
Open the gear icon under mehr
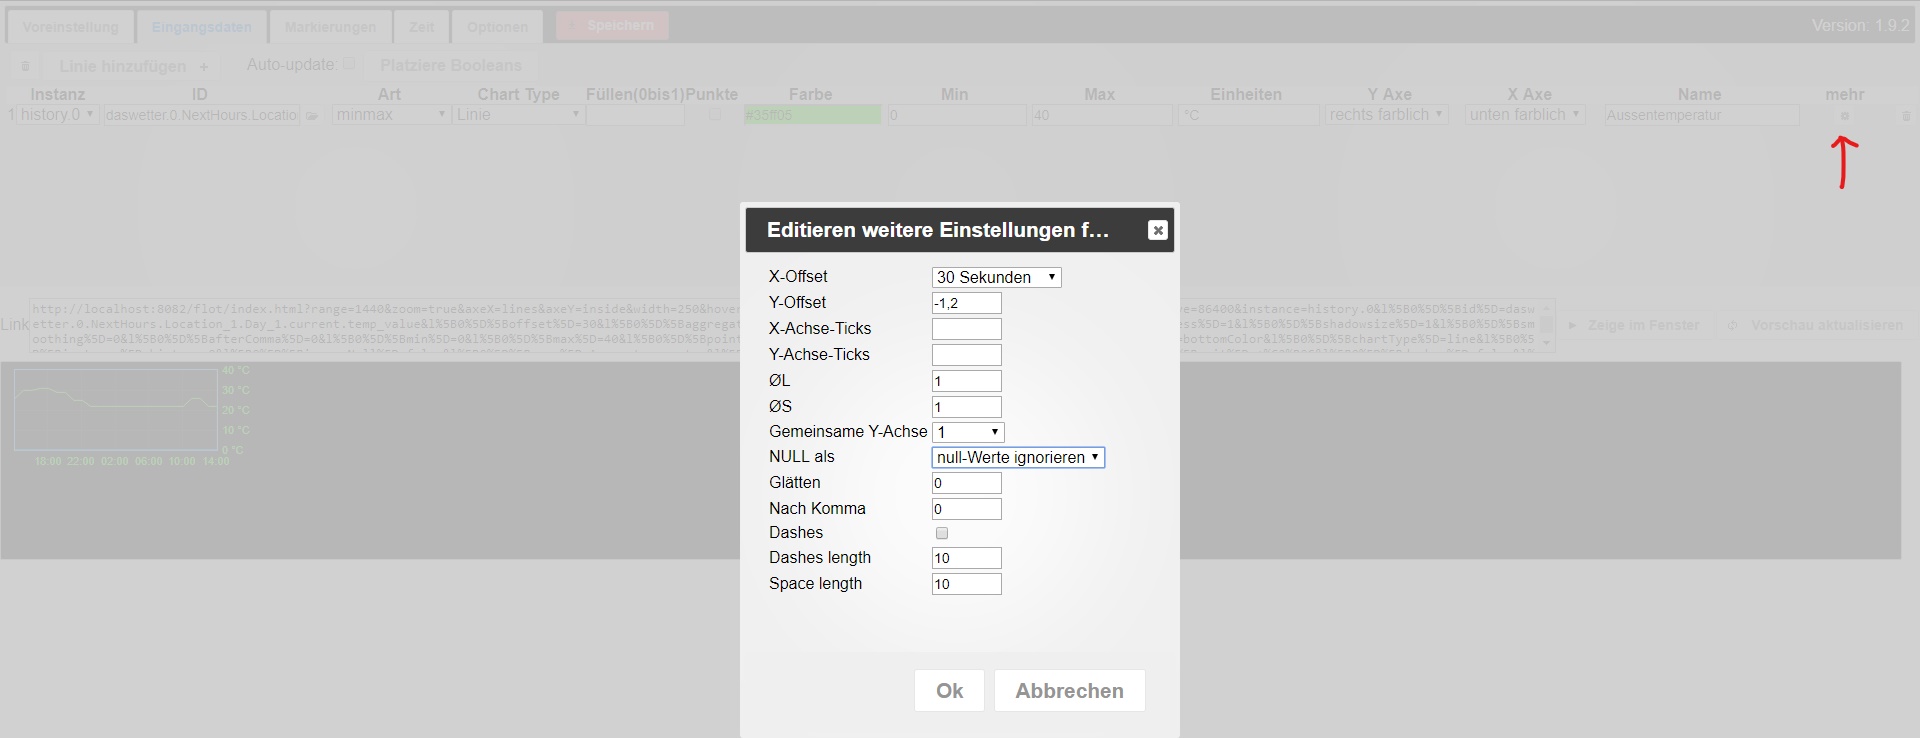coord(1845,116)
